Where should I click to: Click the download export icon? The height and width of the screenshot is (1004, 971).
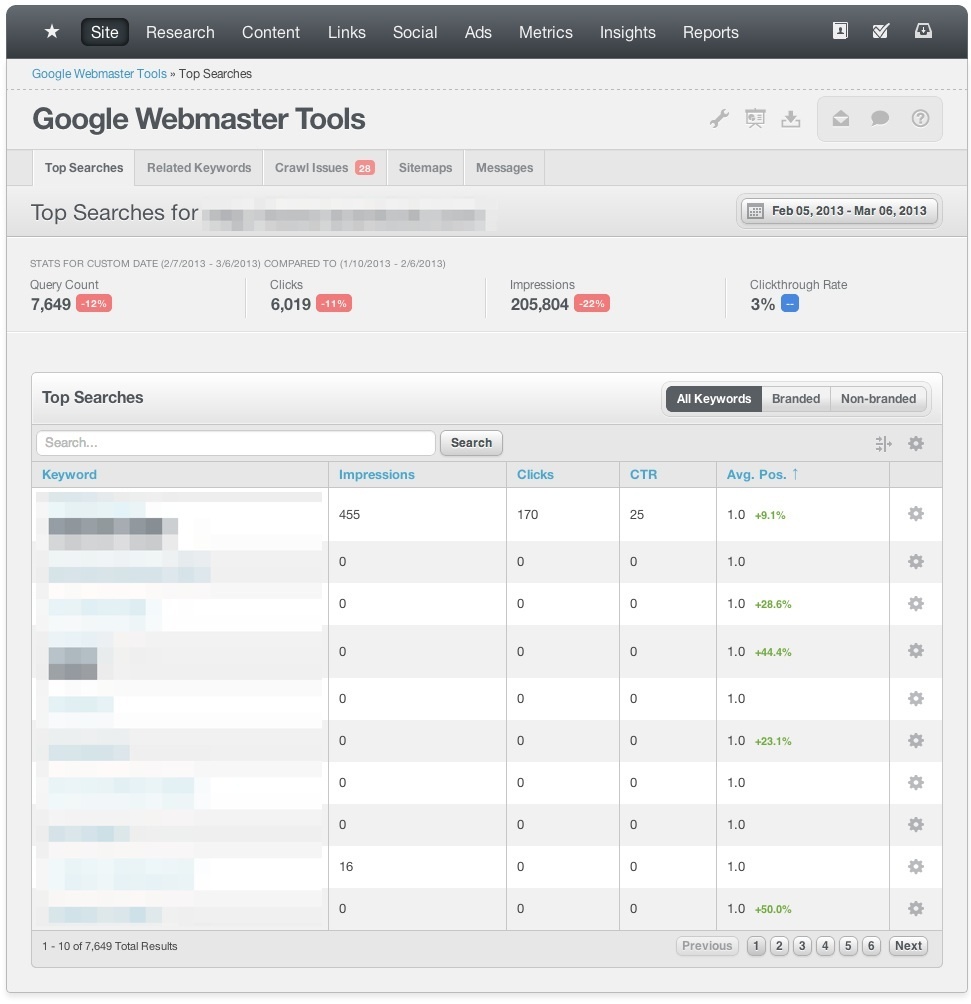(791, 118)
